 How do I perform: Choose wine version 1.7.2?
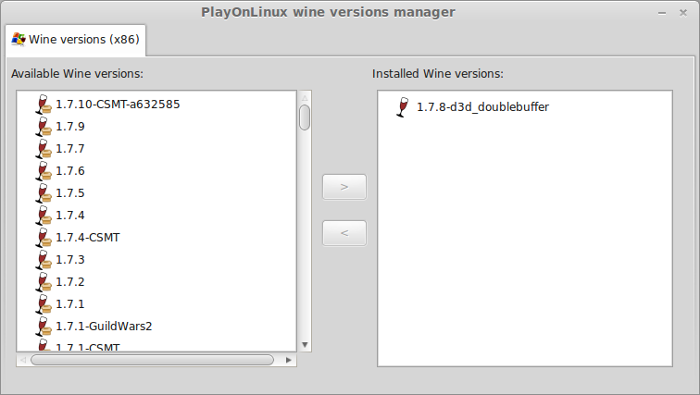[70, 282]
